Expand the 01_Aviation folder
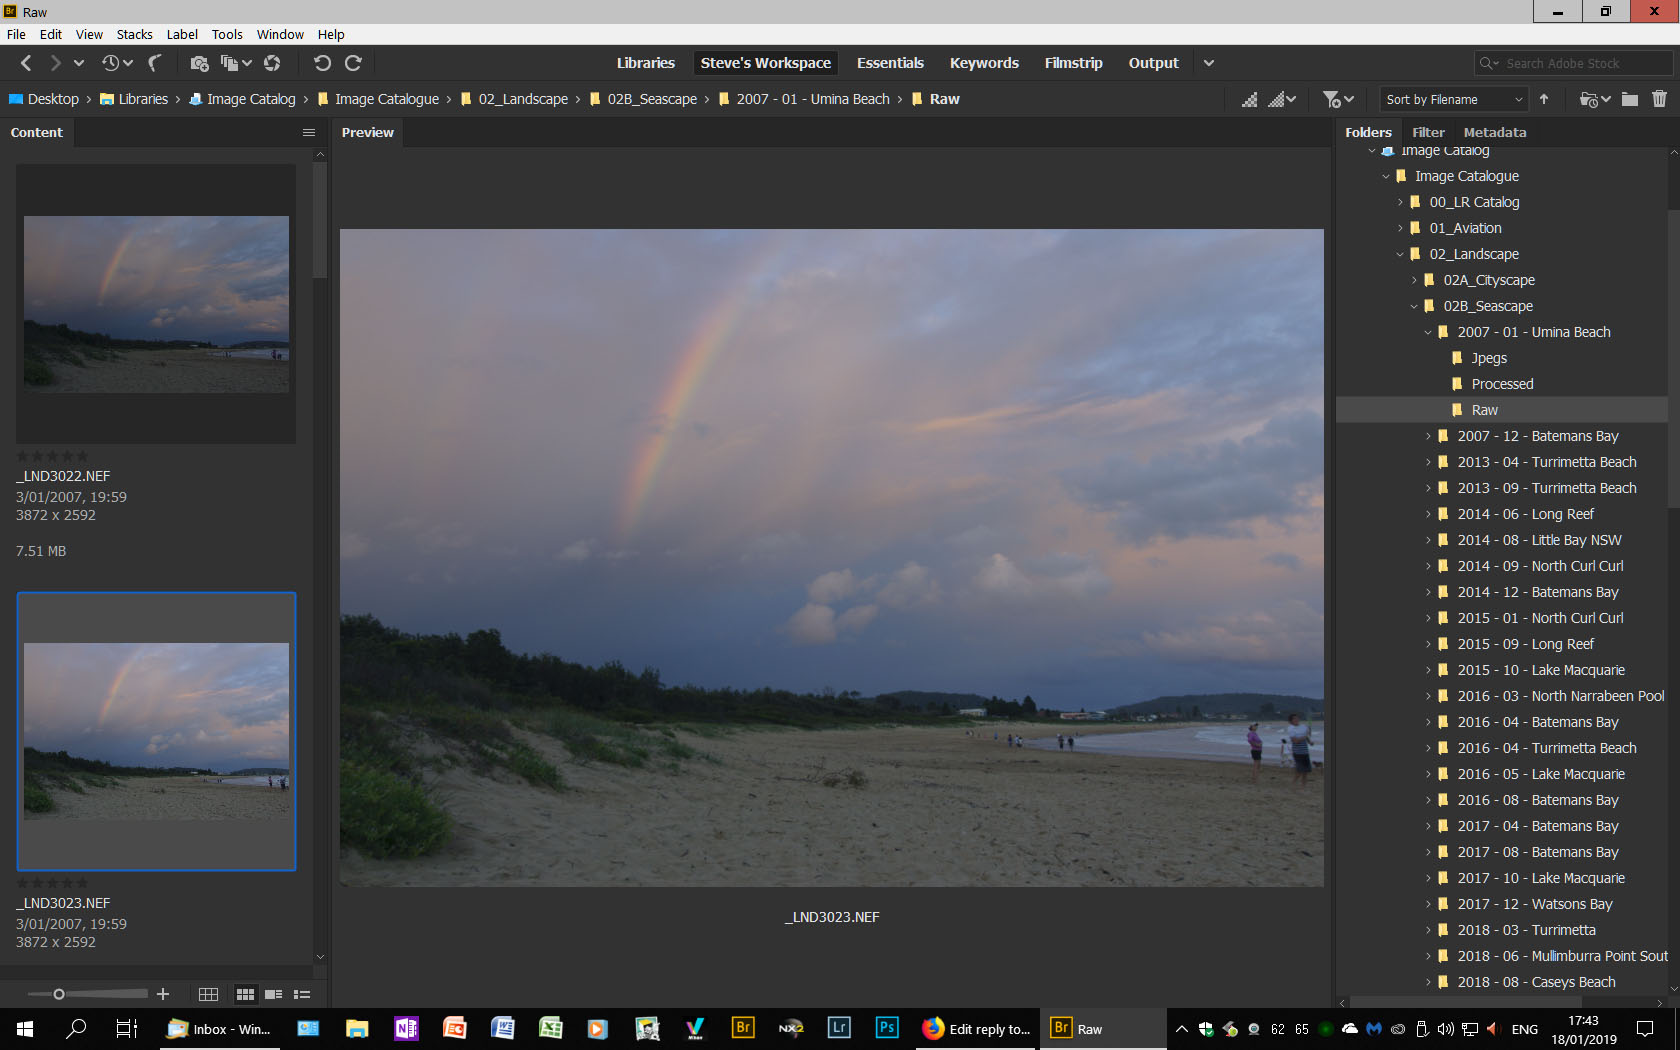 click(x=1400, y=228)
